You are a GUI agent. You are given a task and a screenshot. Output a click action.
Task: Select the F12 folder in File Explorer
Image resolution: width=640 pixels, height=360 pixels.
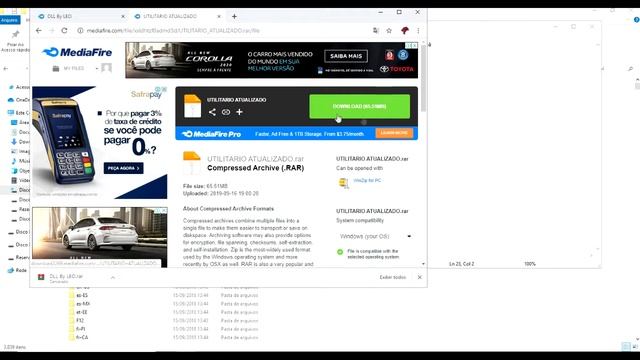(80, 321)
